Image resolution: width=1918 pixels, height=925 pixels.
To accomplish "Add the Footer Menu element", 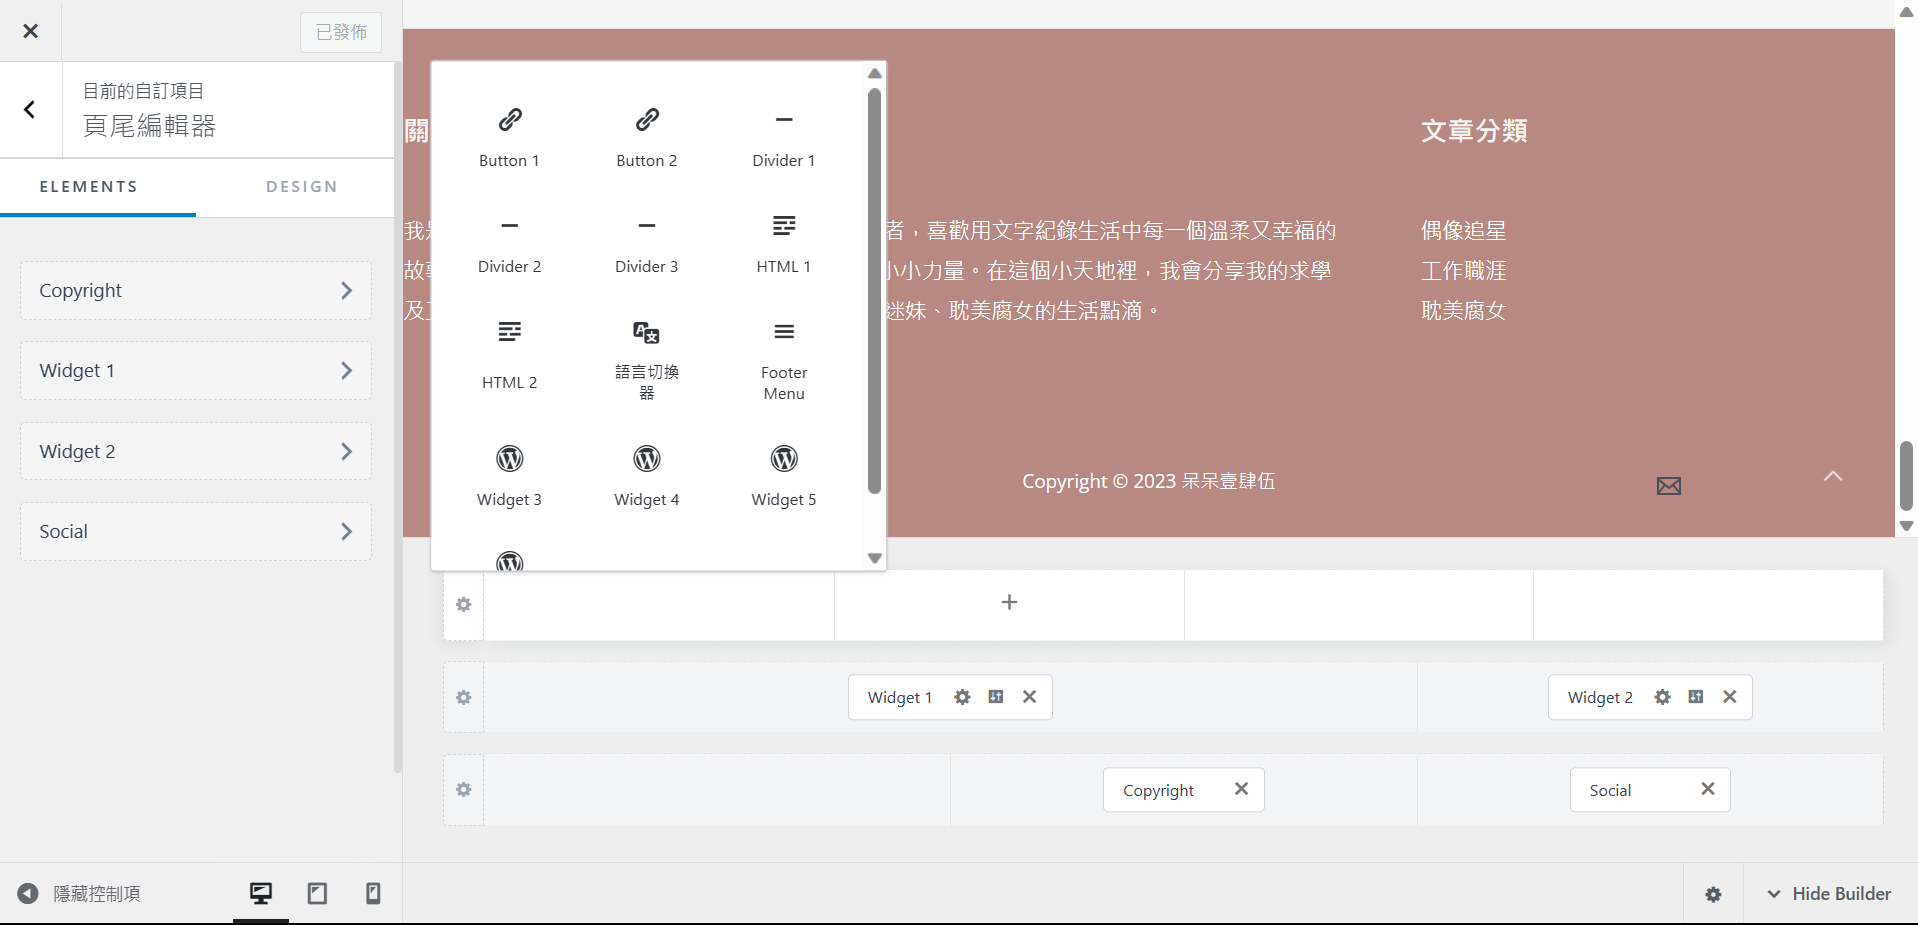I will 783,360.
